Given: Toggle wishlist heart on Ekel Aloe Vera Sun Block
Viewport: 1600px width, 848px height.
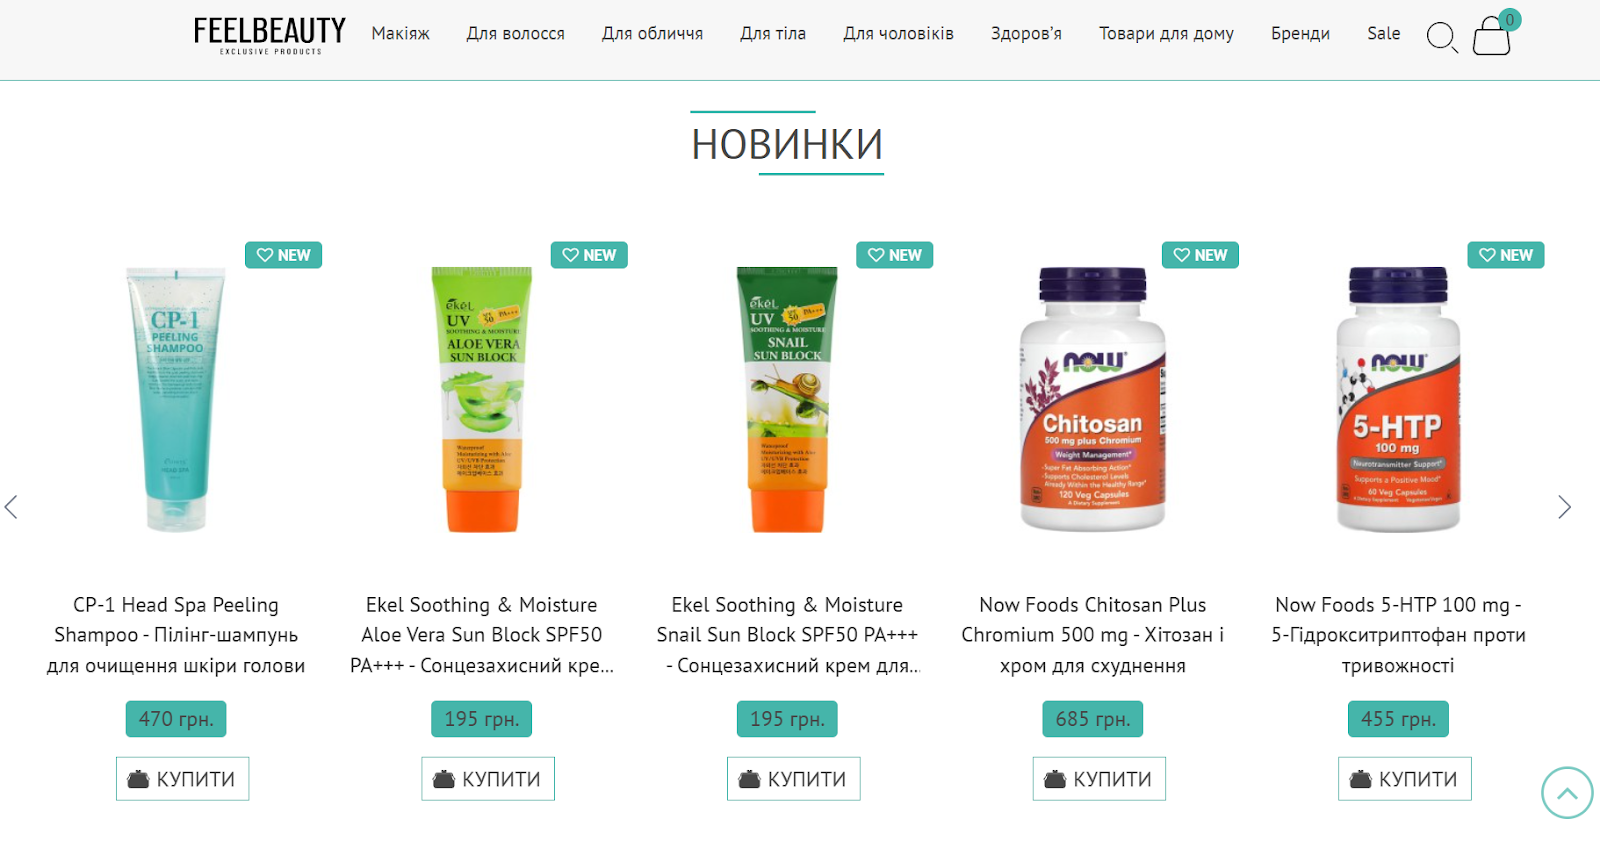Looking at the screenshot, I should [x=571, y=255].
